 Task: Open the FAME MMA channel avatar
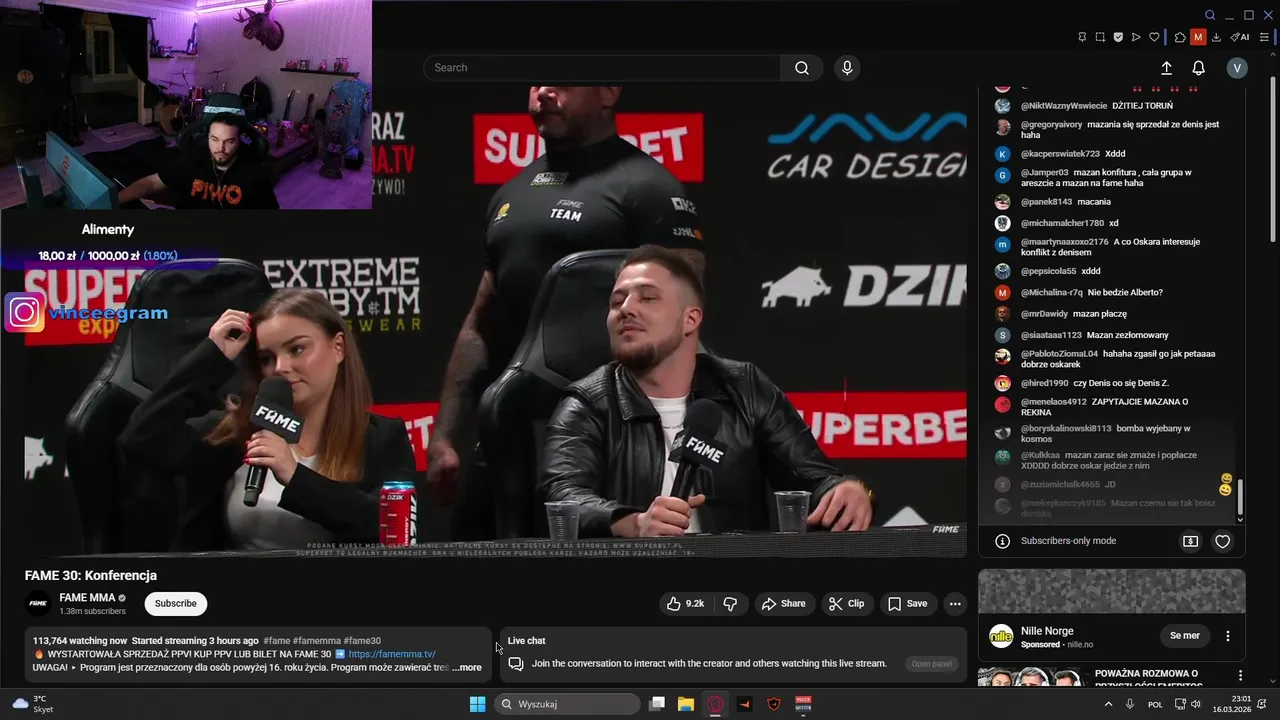point(38,603)
